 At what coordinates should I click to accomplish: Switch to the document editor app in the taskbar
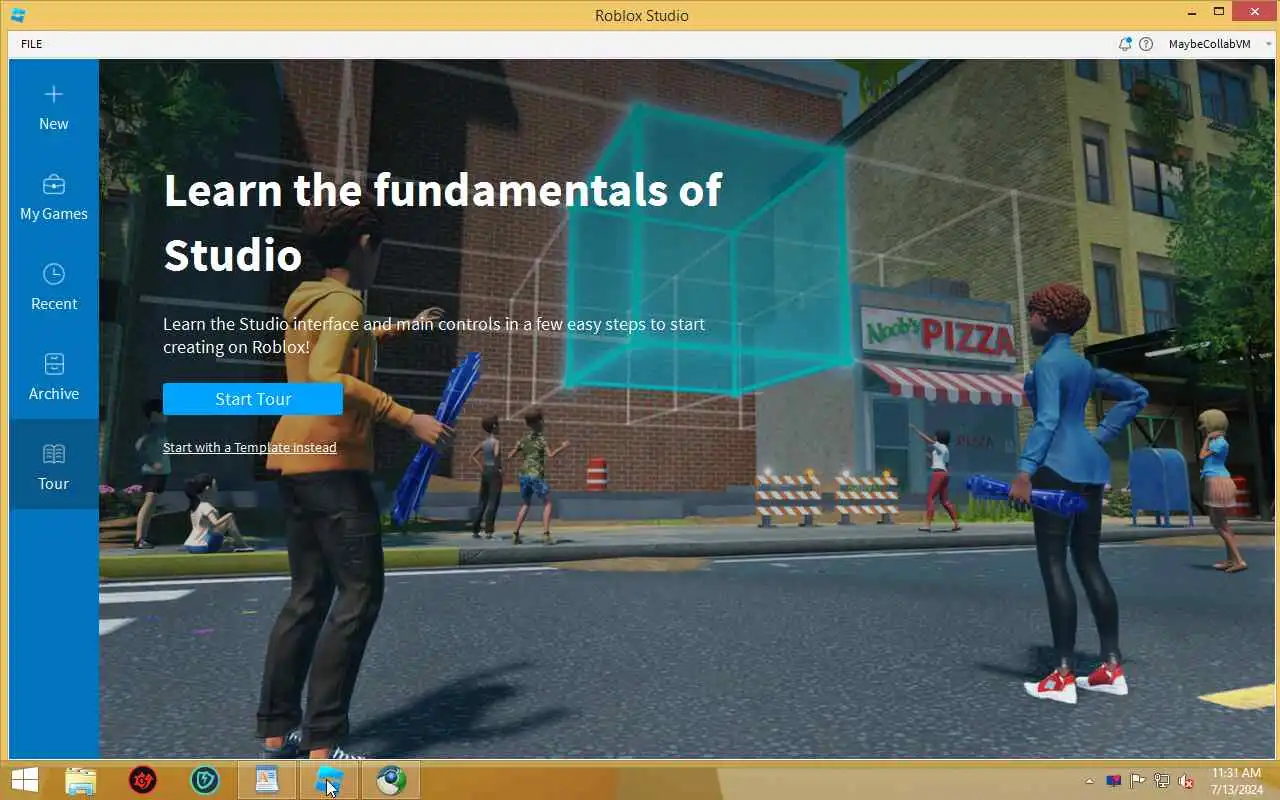[267, 780]
